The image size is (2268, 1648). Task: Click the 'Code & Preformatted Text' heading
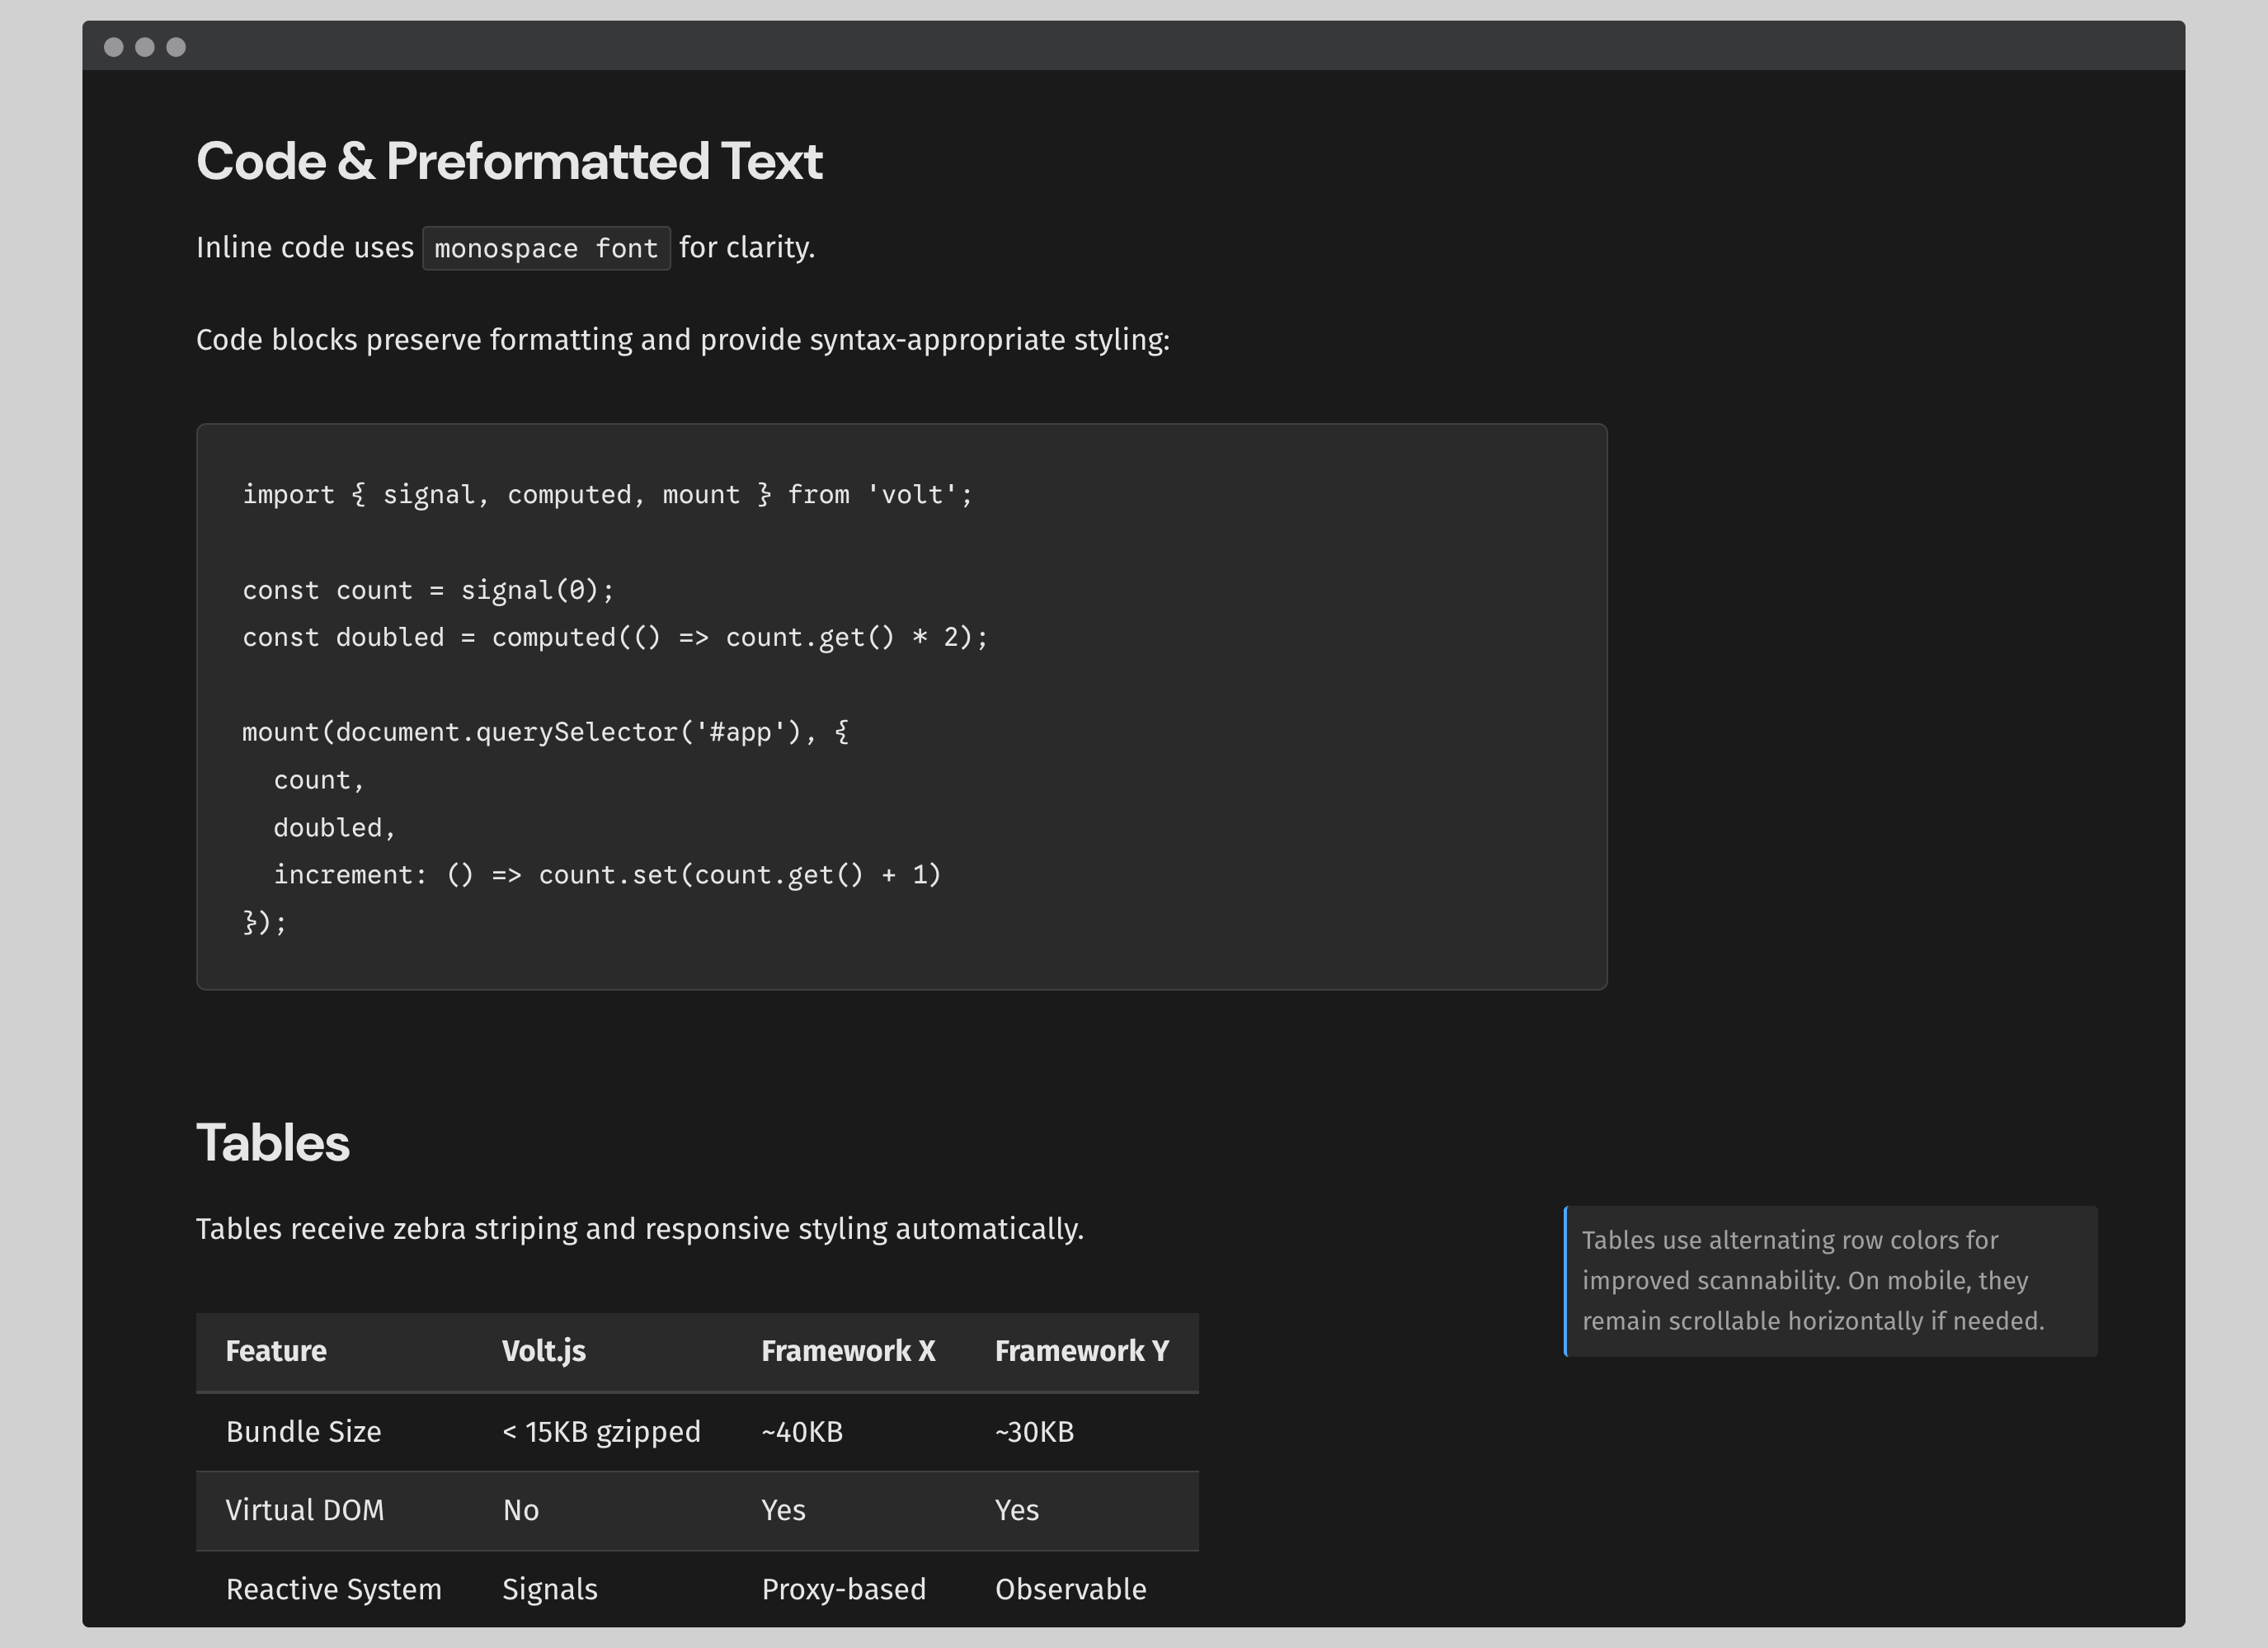pos(510,160)
